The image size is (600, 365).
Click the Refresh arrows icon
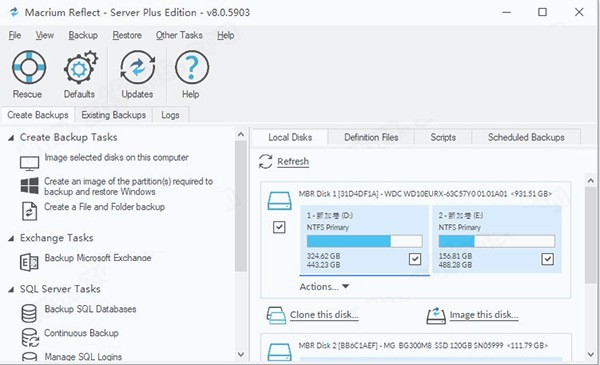coord(265,161)
